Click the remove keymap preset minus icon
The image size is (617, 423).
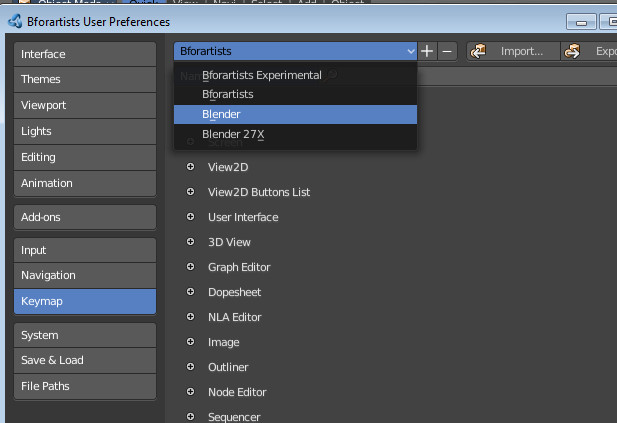point(447,51)
